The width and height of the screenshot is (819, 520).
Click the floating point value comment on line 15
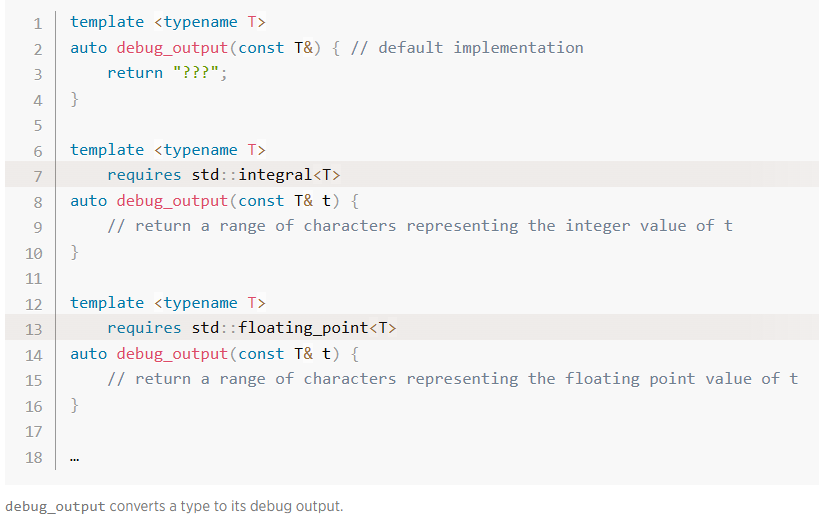tap(452, 379)
